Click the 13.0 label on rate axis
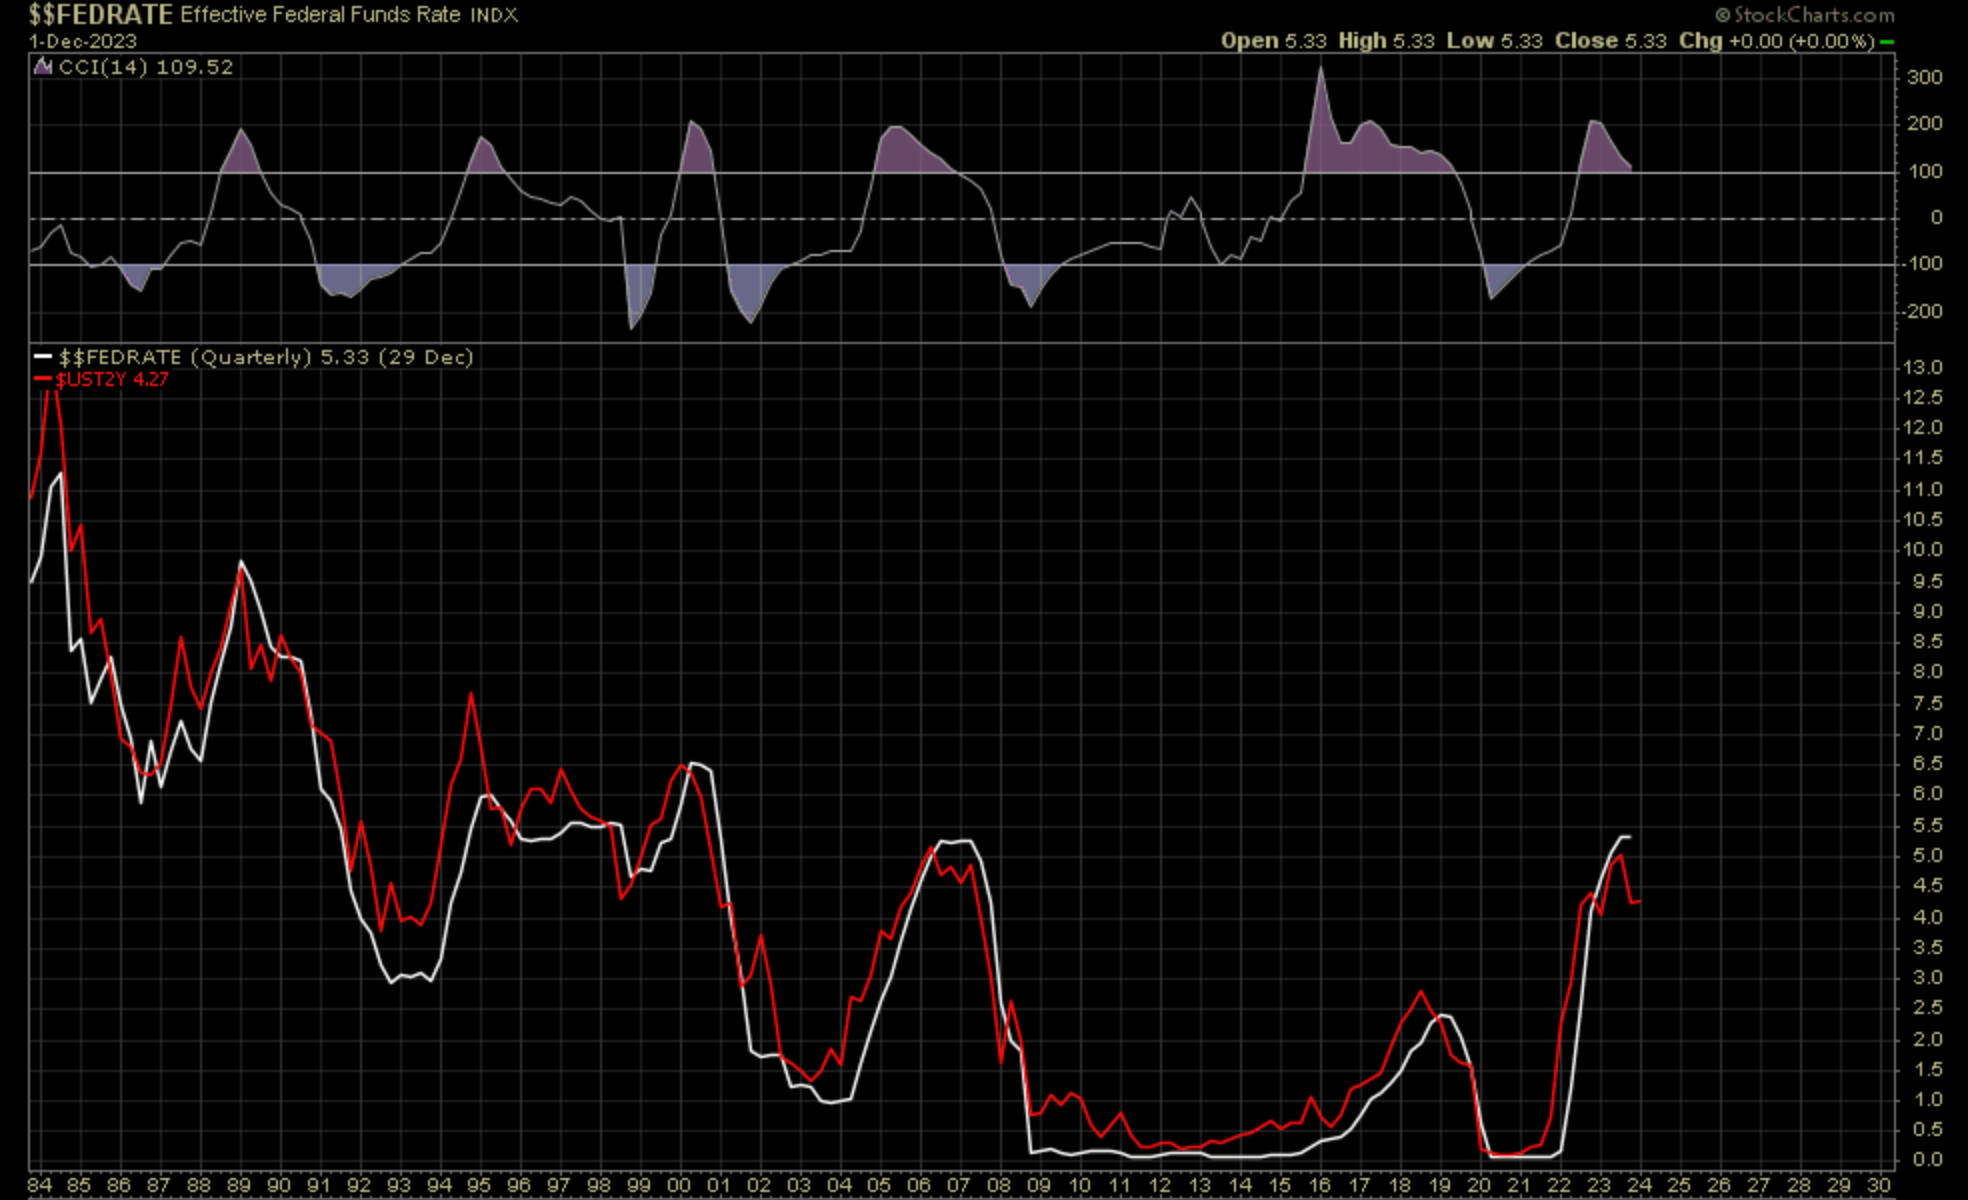 pyautogui.click(x=1922, y=368)
